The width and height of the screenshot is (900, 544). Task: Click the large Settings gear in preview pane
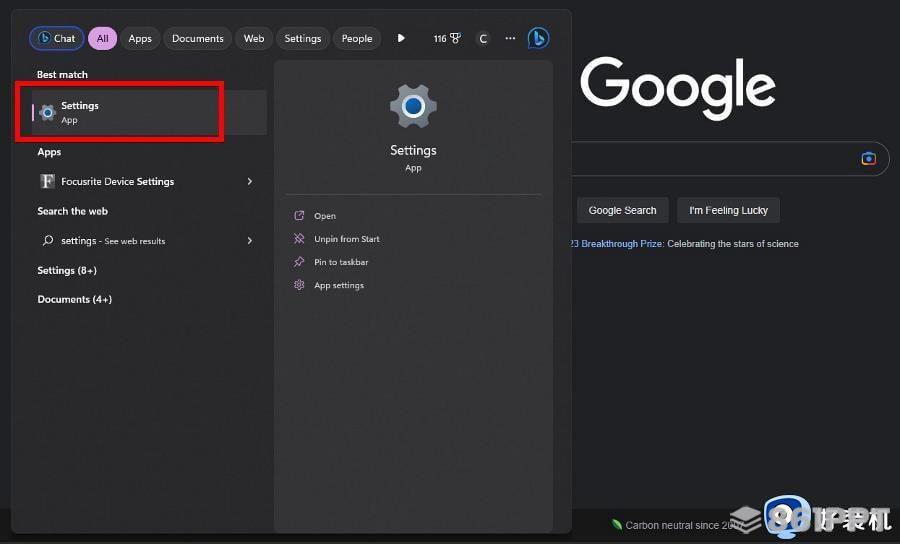[413, 106]
